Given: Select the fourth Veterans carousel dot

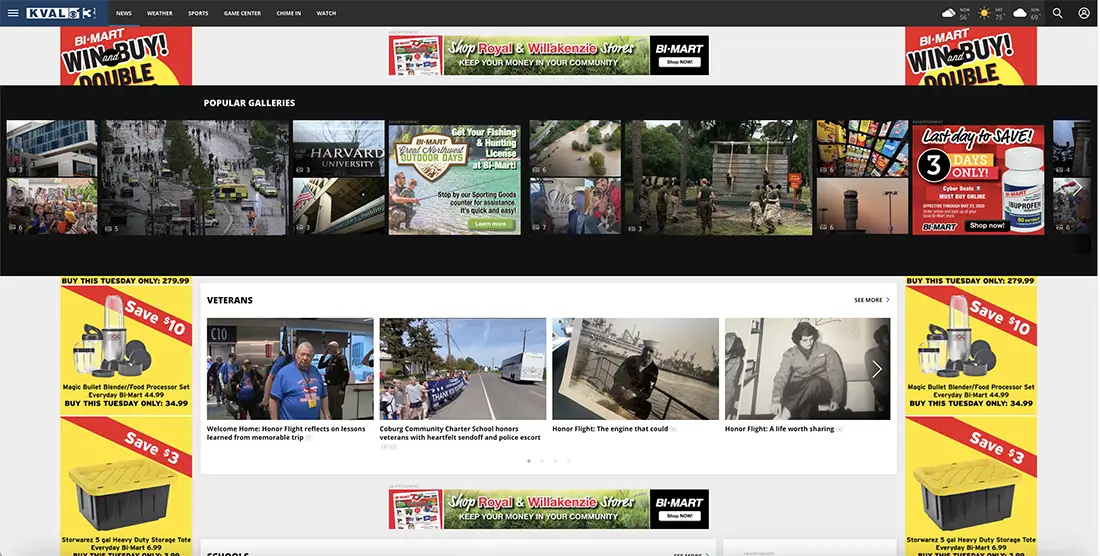Looking at the screenshot, I should point(568,461).
